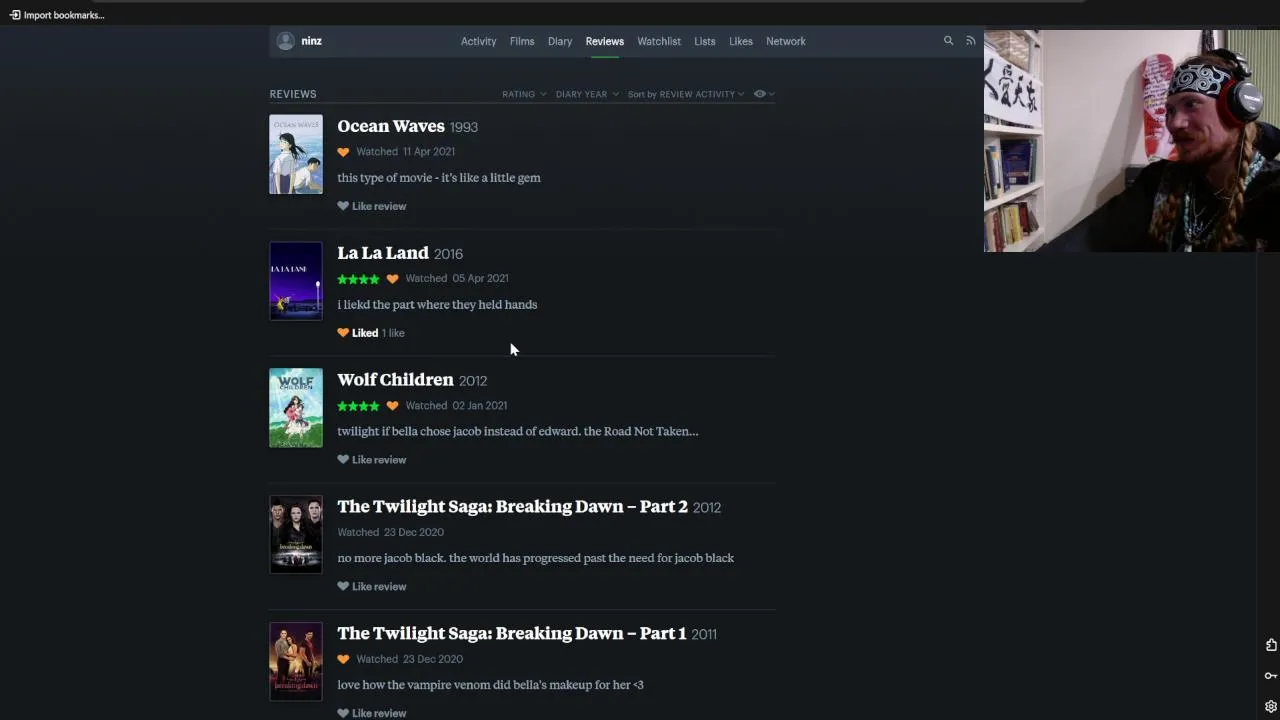
Task: Click the orange heart beside Wolf Children rating
Action: tap(392, 406)
